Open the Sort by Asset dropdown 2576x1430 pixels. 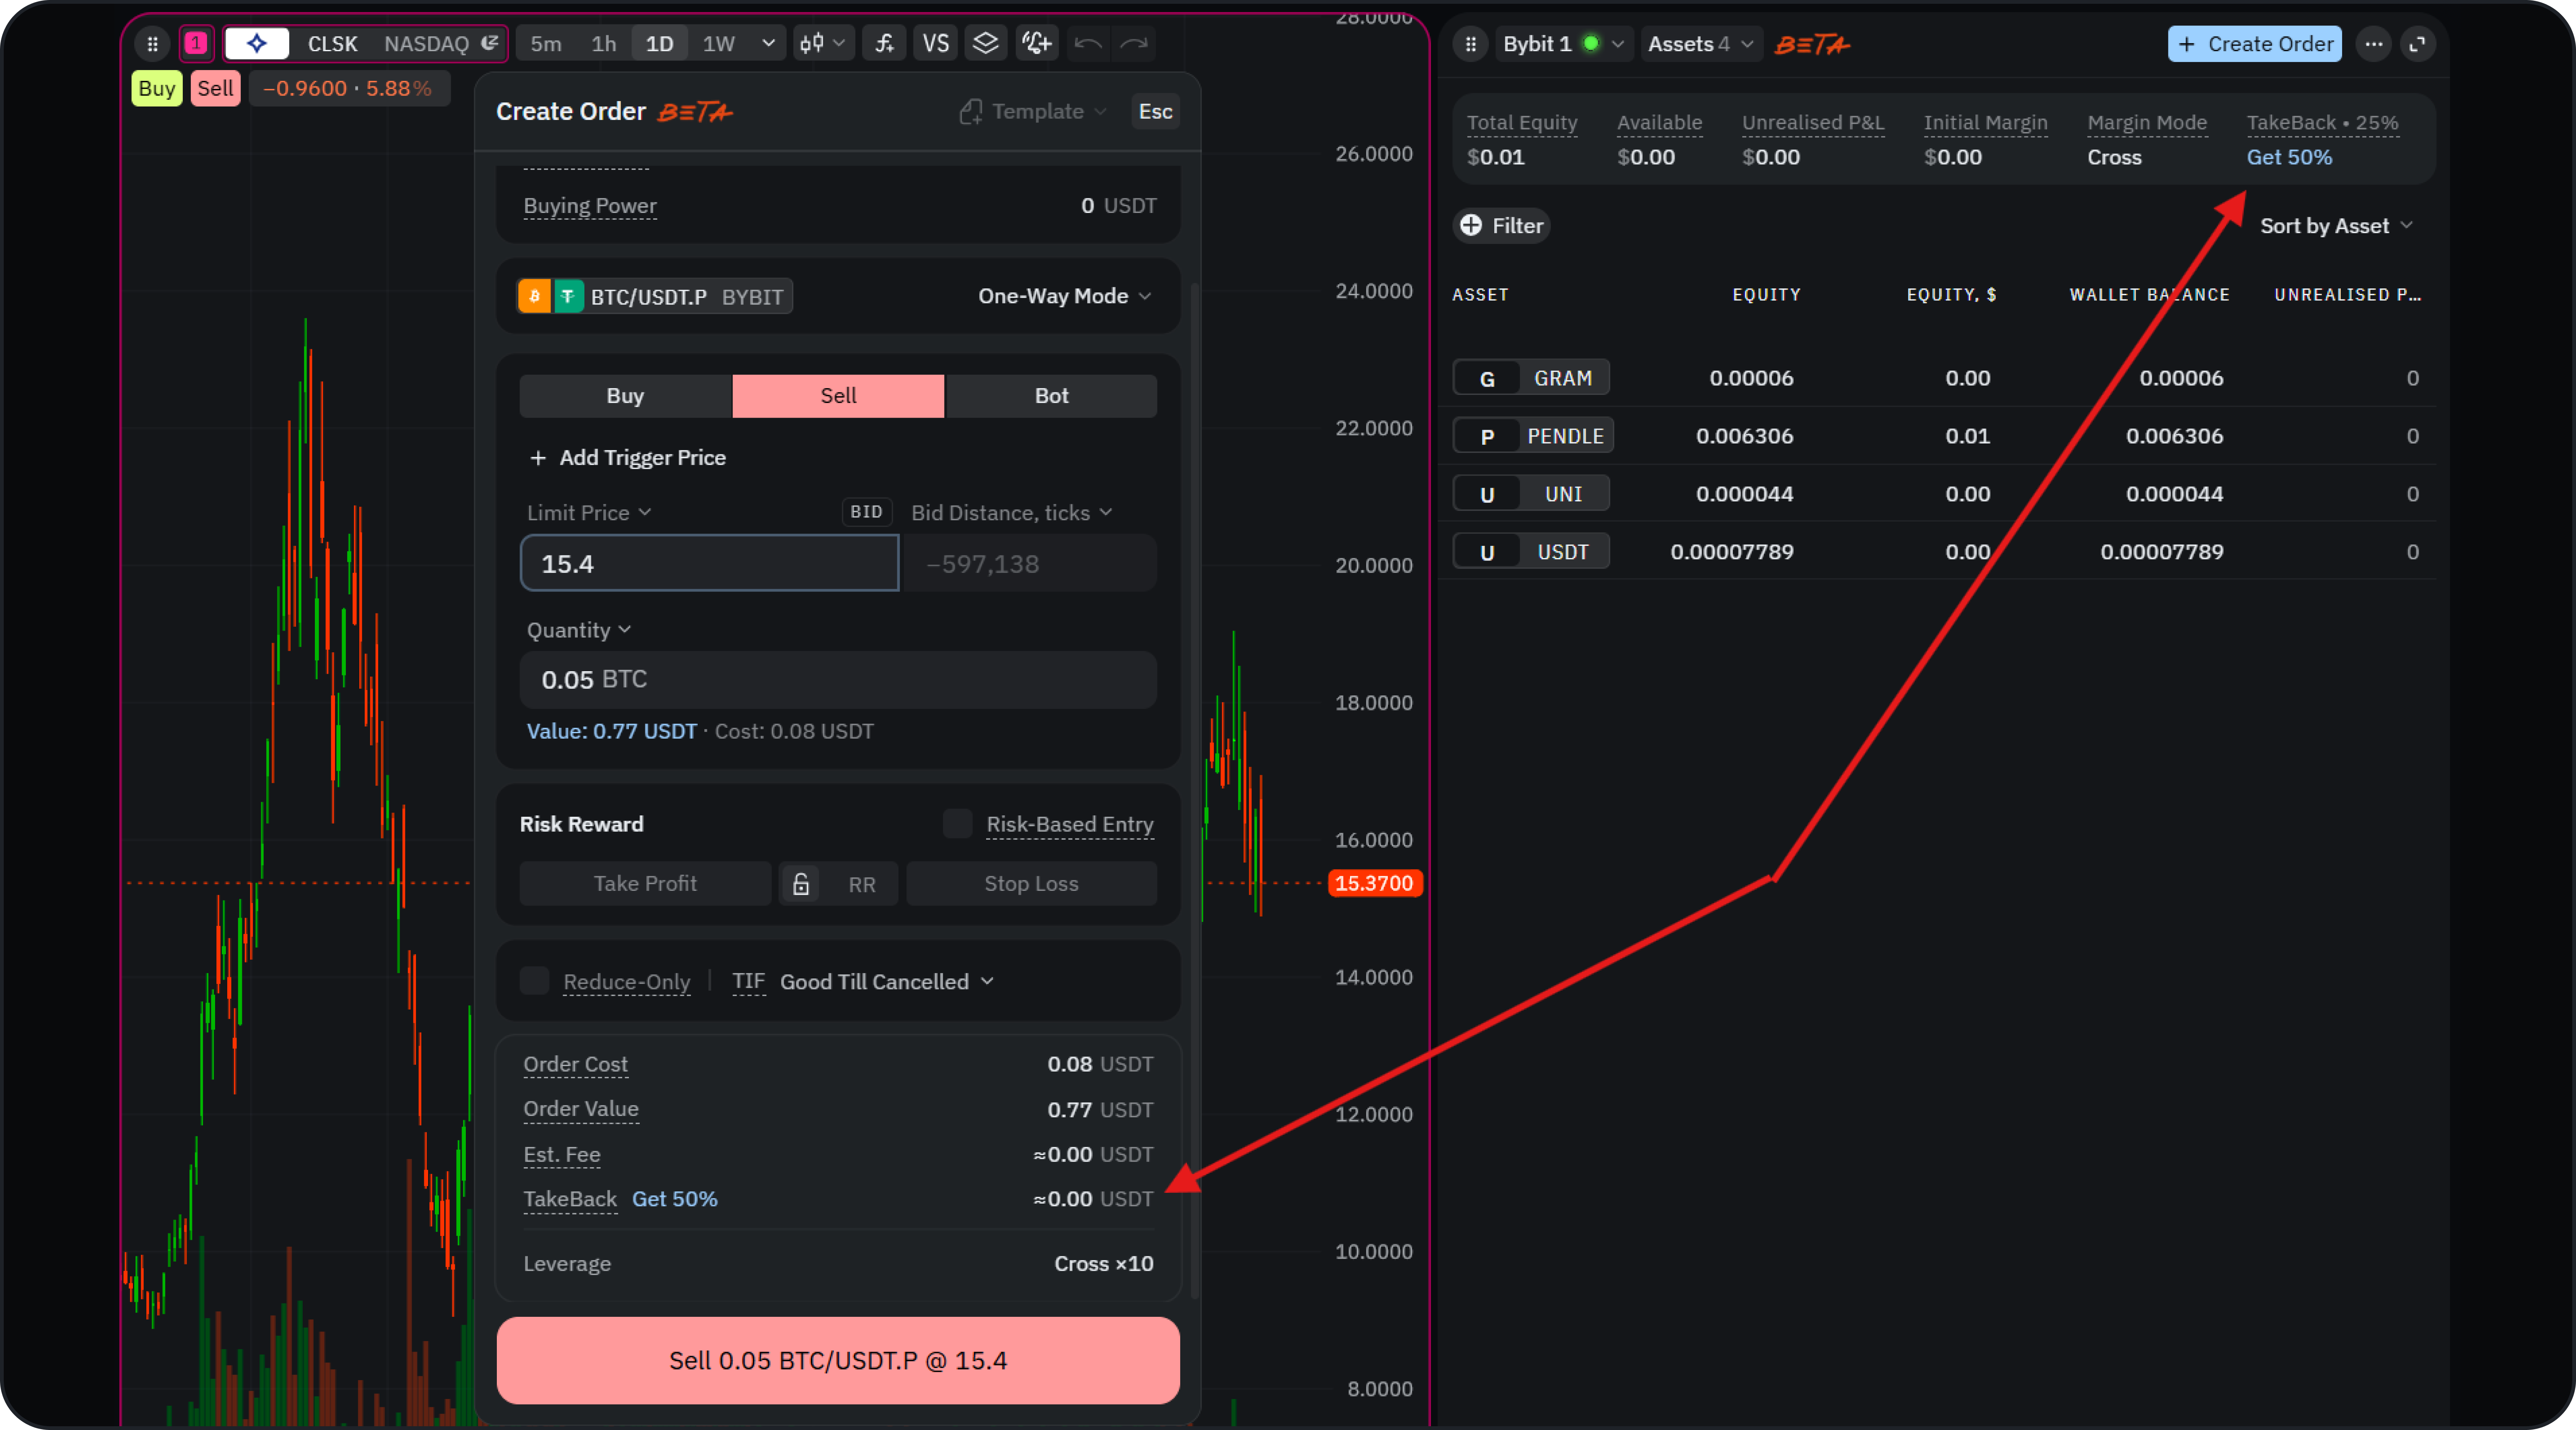click(x=2336, y=226)
